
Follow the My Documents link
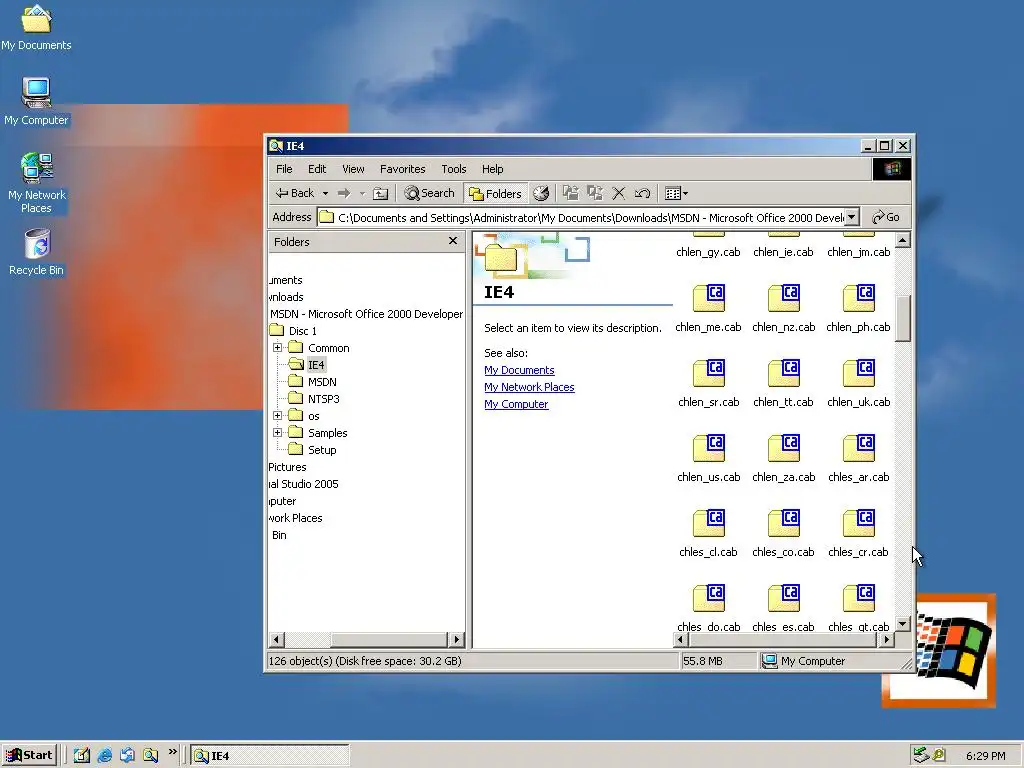519,370
